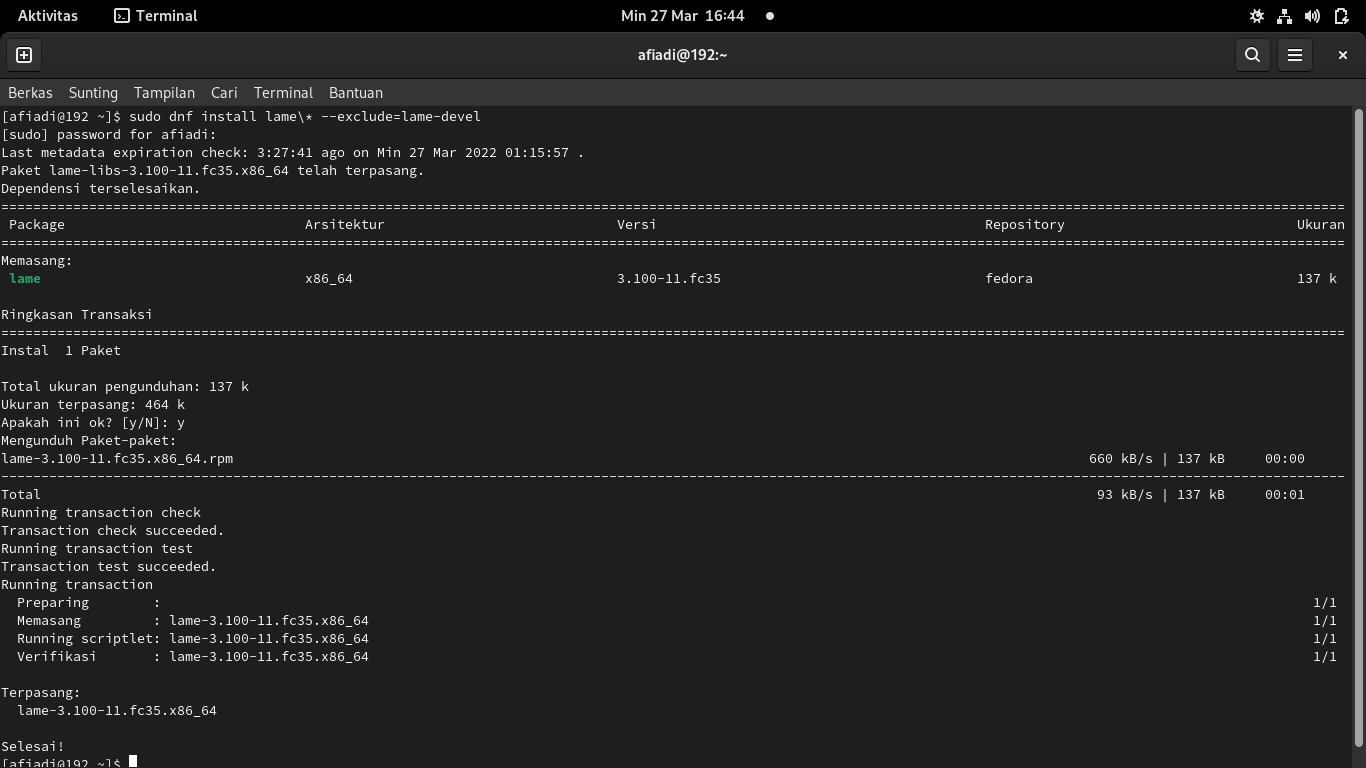The width and height of the screenshot is (1366, 768).
Task: Close the terminal window
Action: [1343, 55]
